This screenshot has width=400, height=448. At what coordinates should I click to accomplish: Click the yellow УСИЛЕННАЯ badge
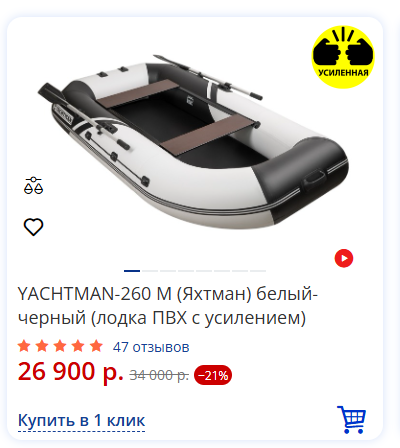(x=343, y=57)
